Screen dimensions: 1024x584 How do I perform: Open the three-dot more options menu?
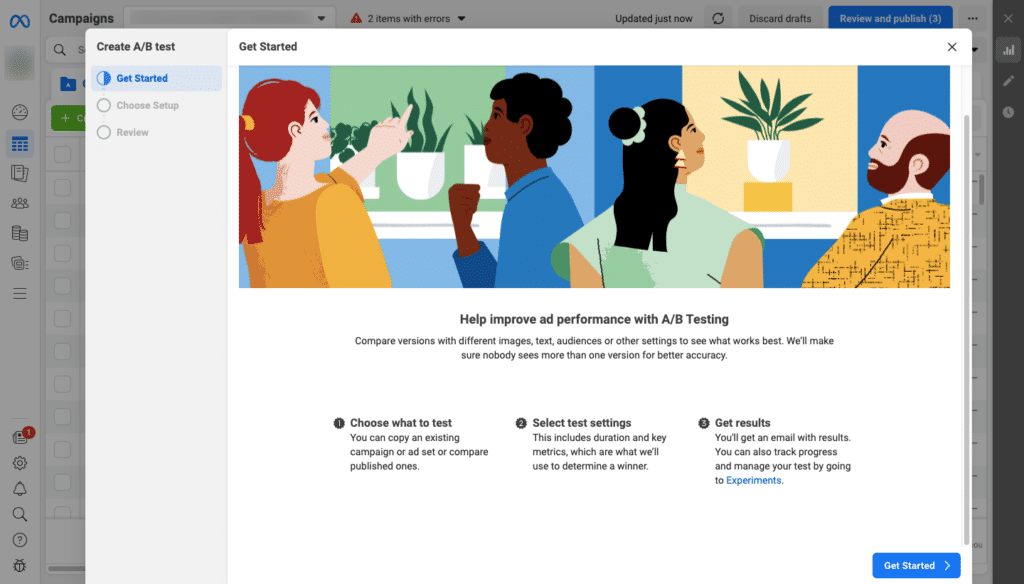point(972,18)
